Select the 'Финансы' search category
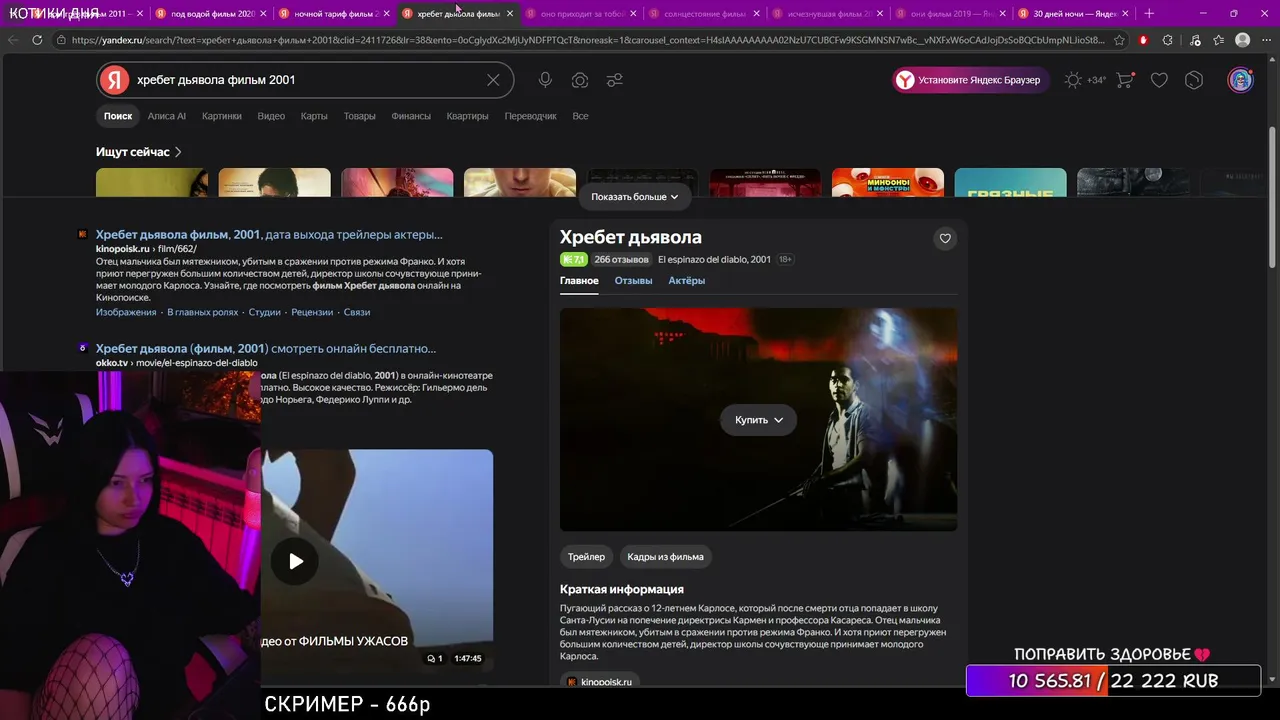 coord(411,116)
